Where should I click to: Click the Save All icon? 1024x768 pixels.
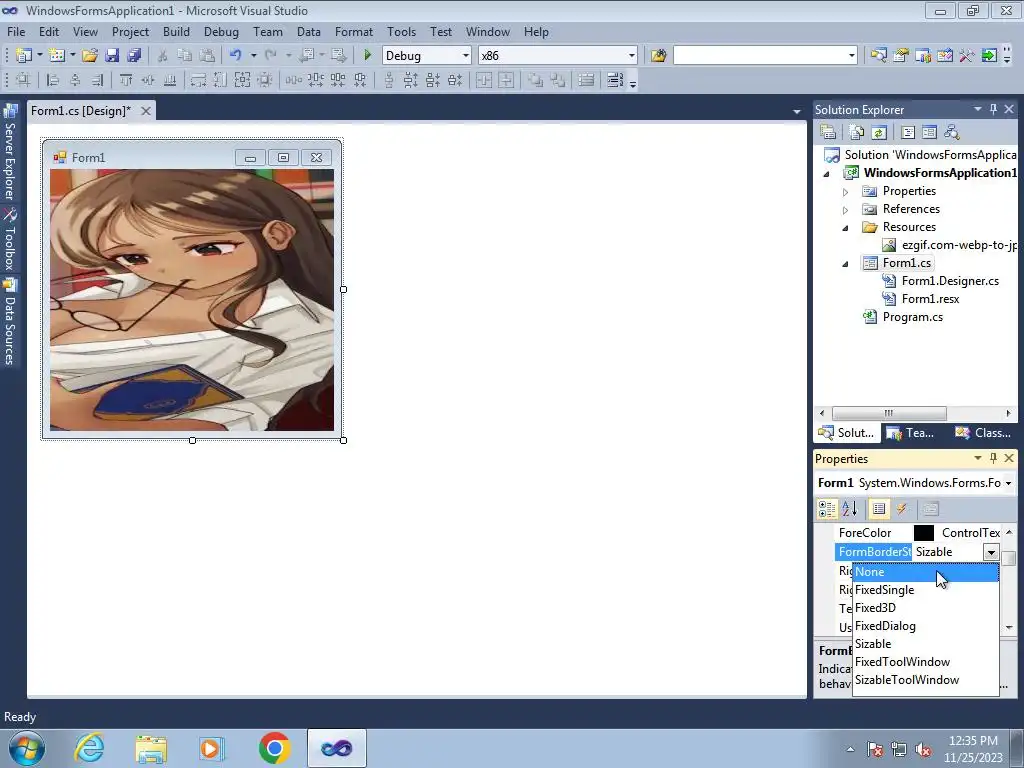(134, 56)
